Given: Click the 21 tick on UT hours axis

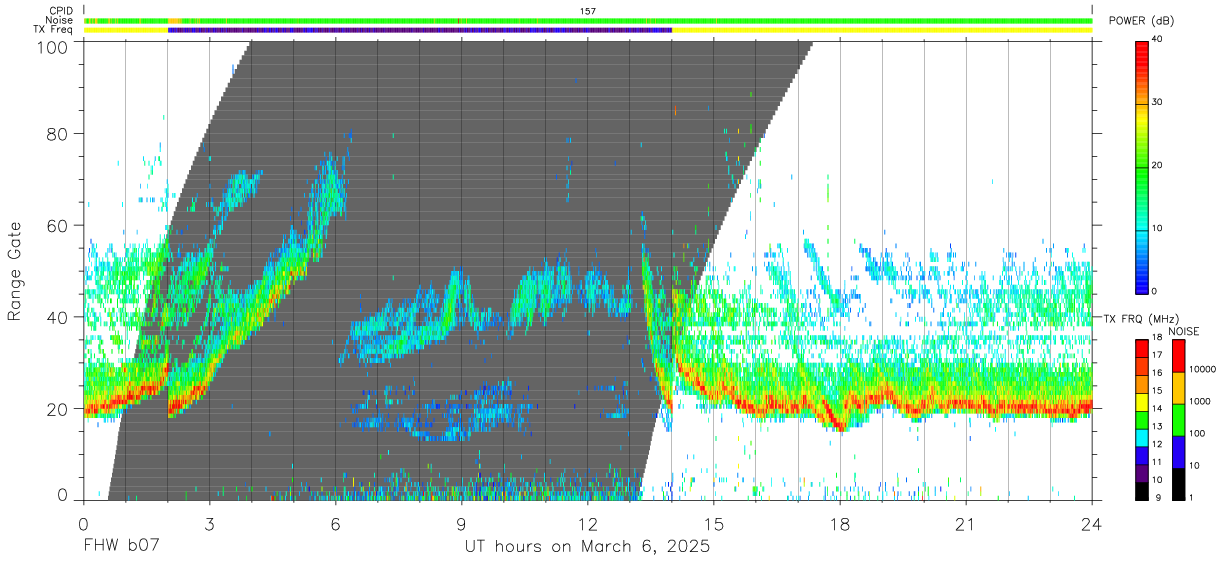Looking at the screenshot, I should [x=966, y=523].
